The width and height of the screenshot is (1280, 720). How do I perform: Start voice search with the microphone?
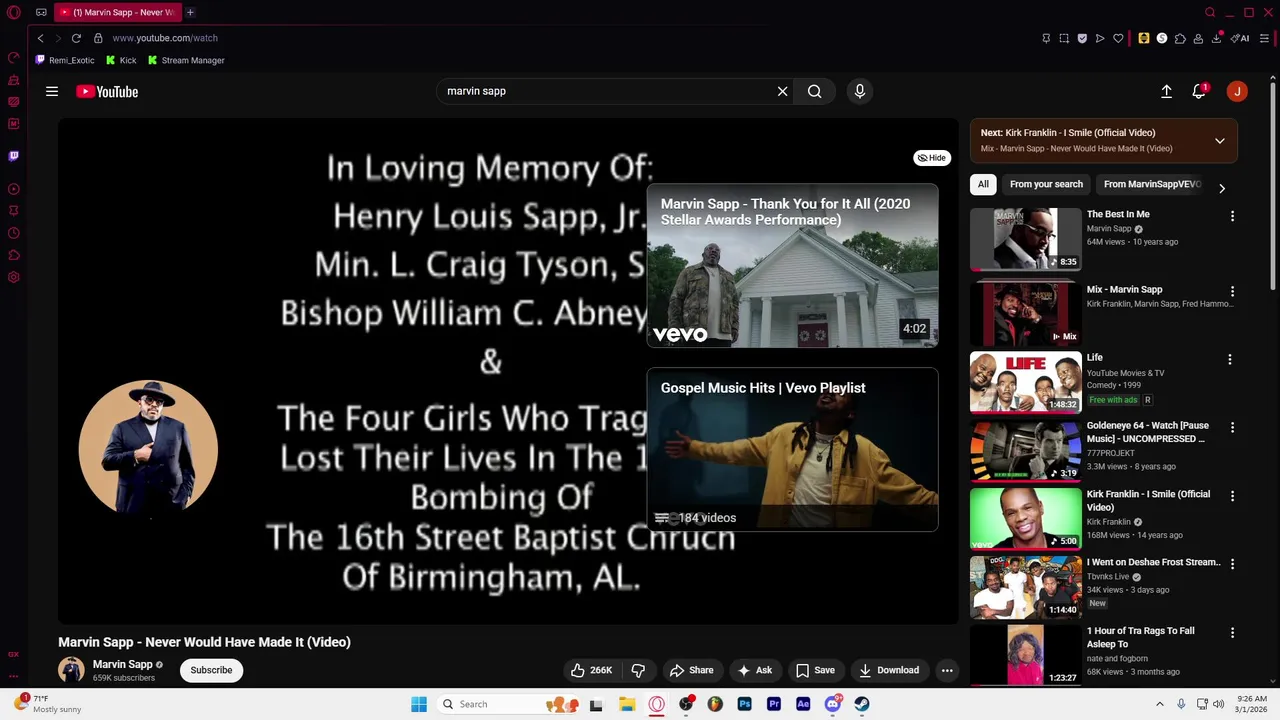coord(859,91)
